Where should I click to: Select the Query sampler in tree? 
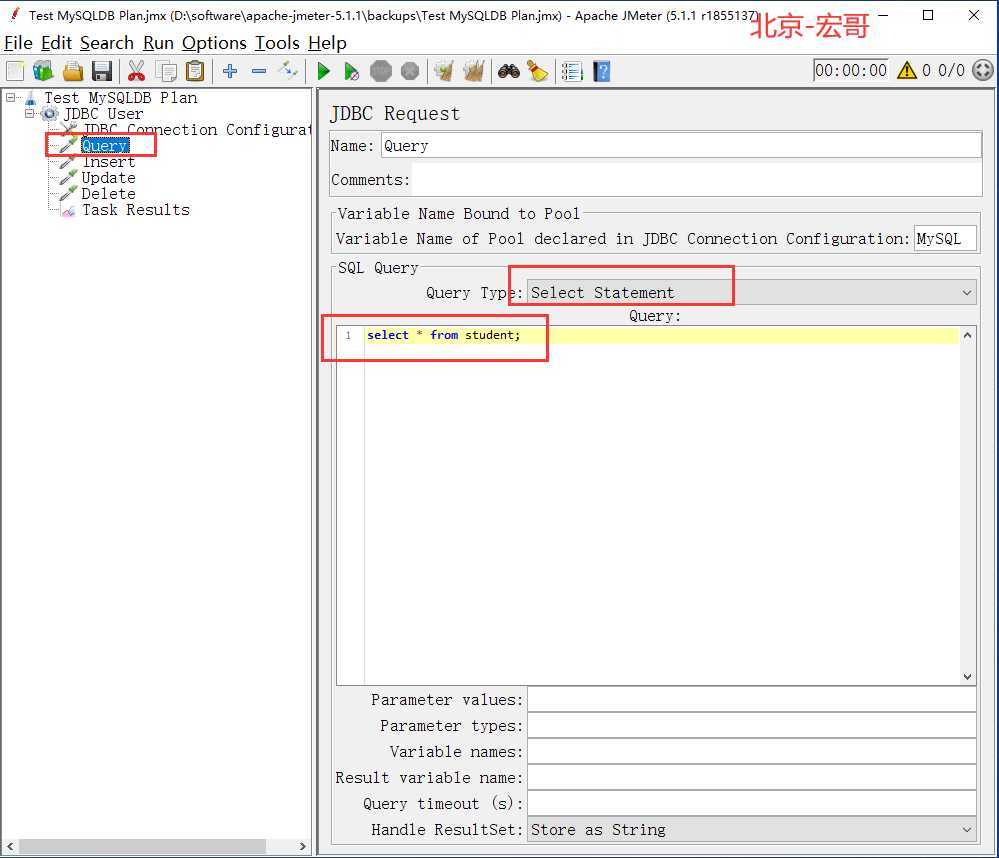[x=105, y=146]
